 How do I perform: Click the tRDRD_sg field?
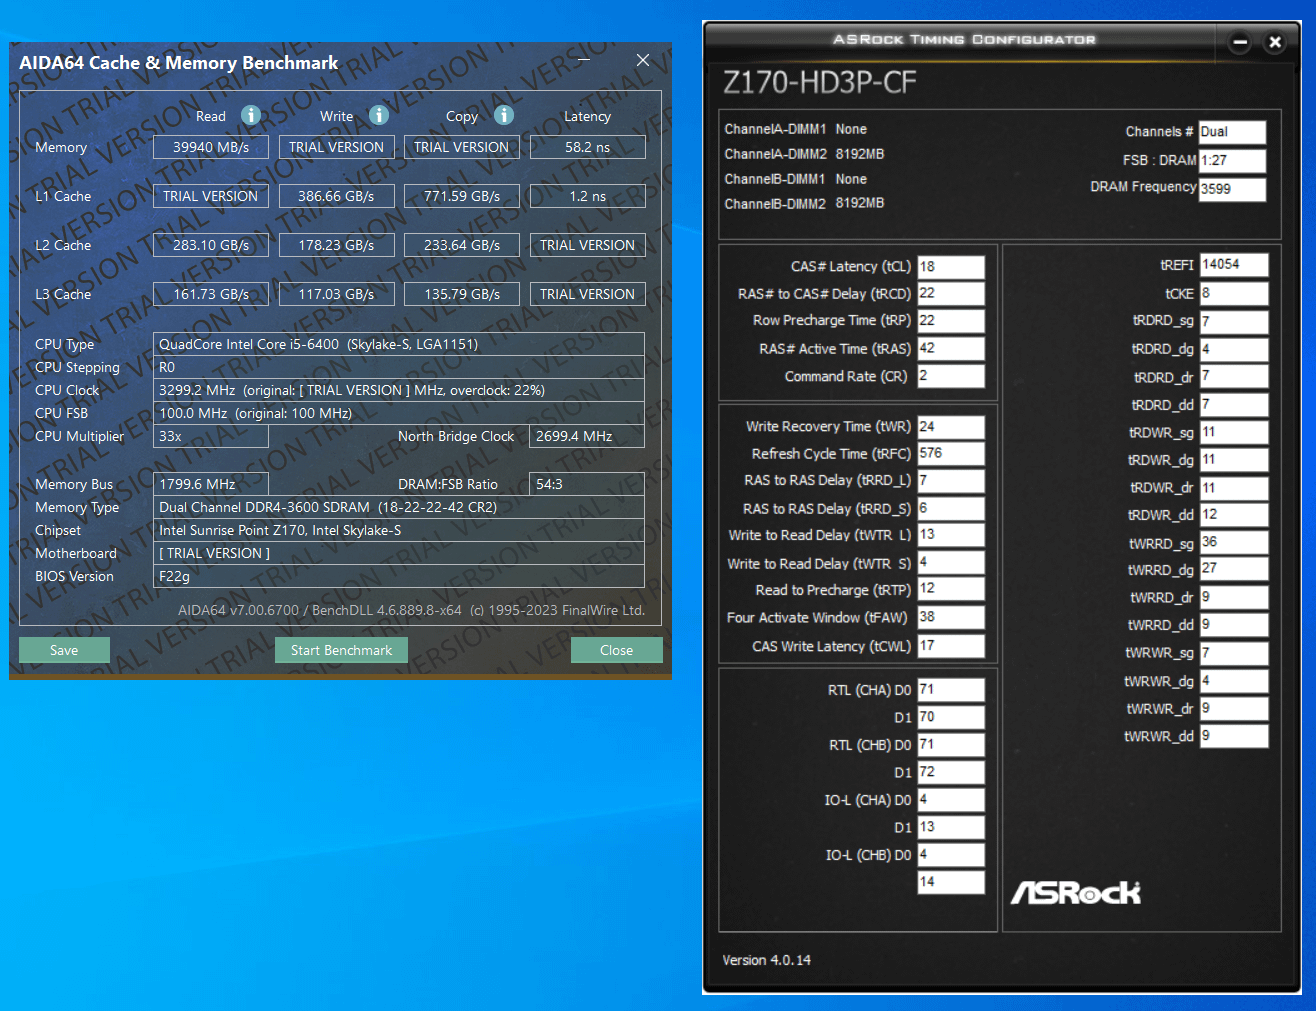1234,322
